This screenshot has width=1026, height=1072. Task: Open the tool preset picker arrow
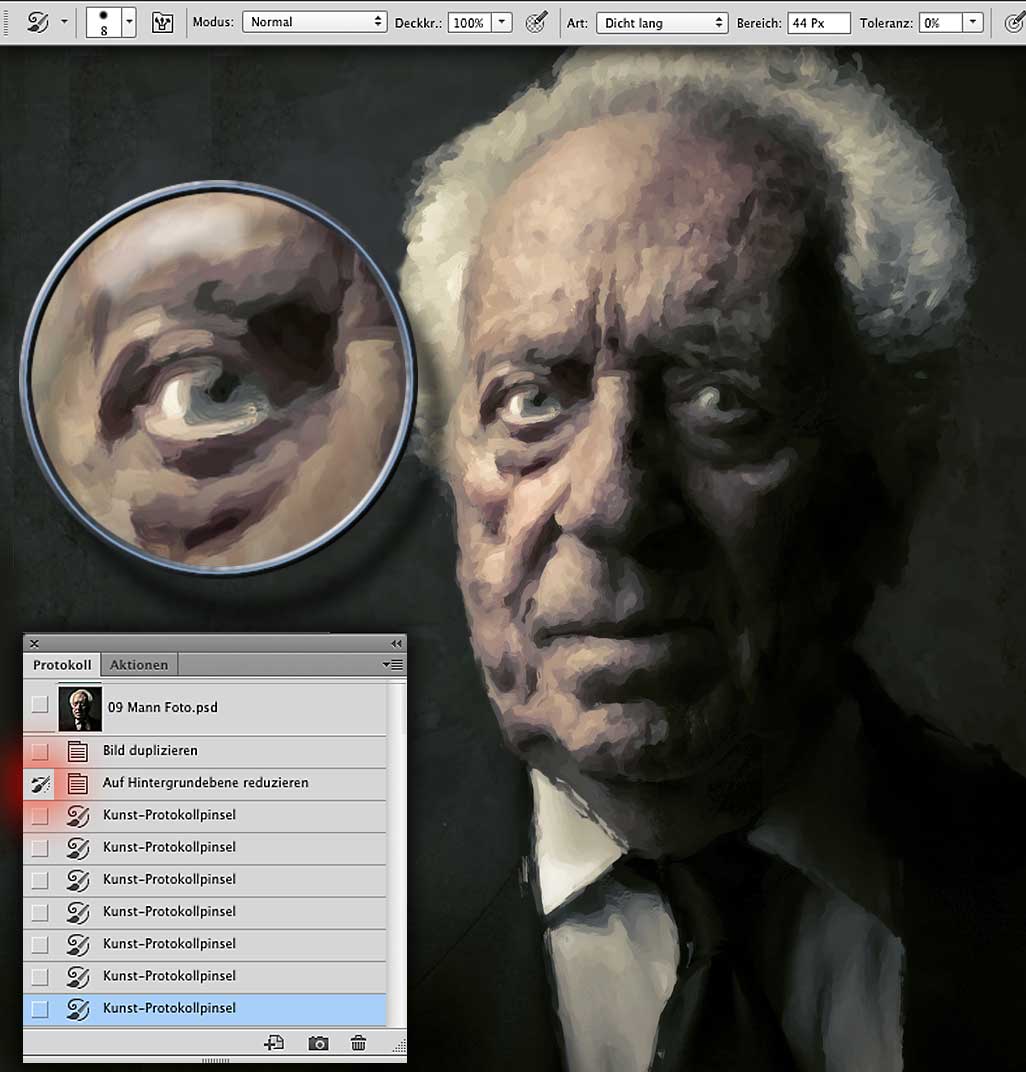click(x=64, y=22)
